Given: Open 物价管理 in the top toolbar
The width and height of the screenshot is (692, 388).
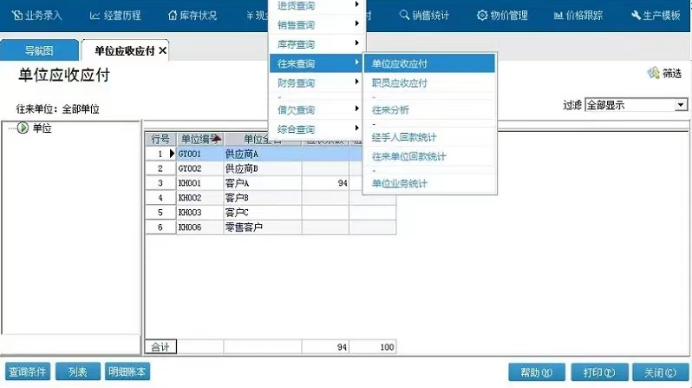Looking at the screenshot, I should (x=502, y=15).
